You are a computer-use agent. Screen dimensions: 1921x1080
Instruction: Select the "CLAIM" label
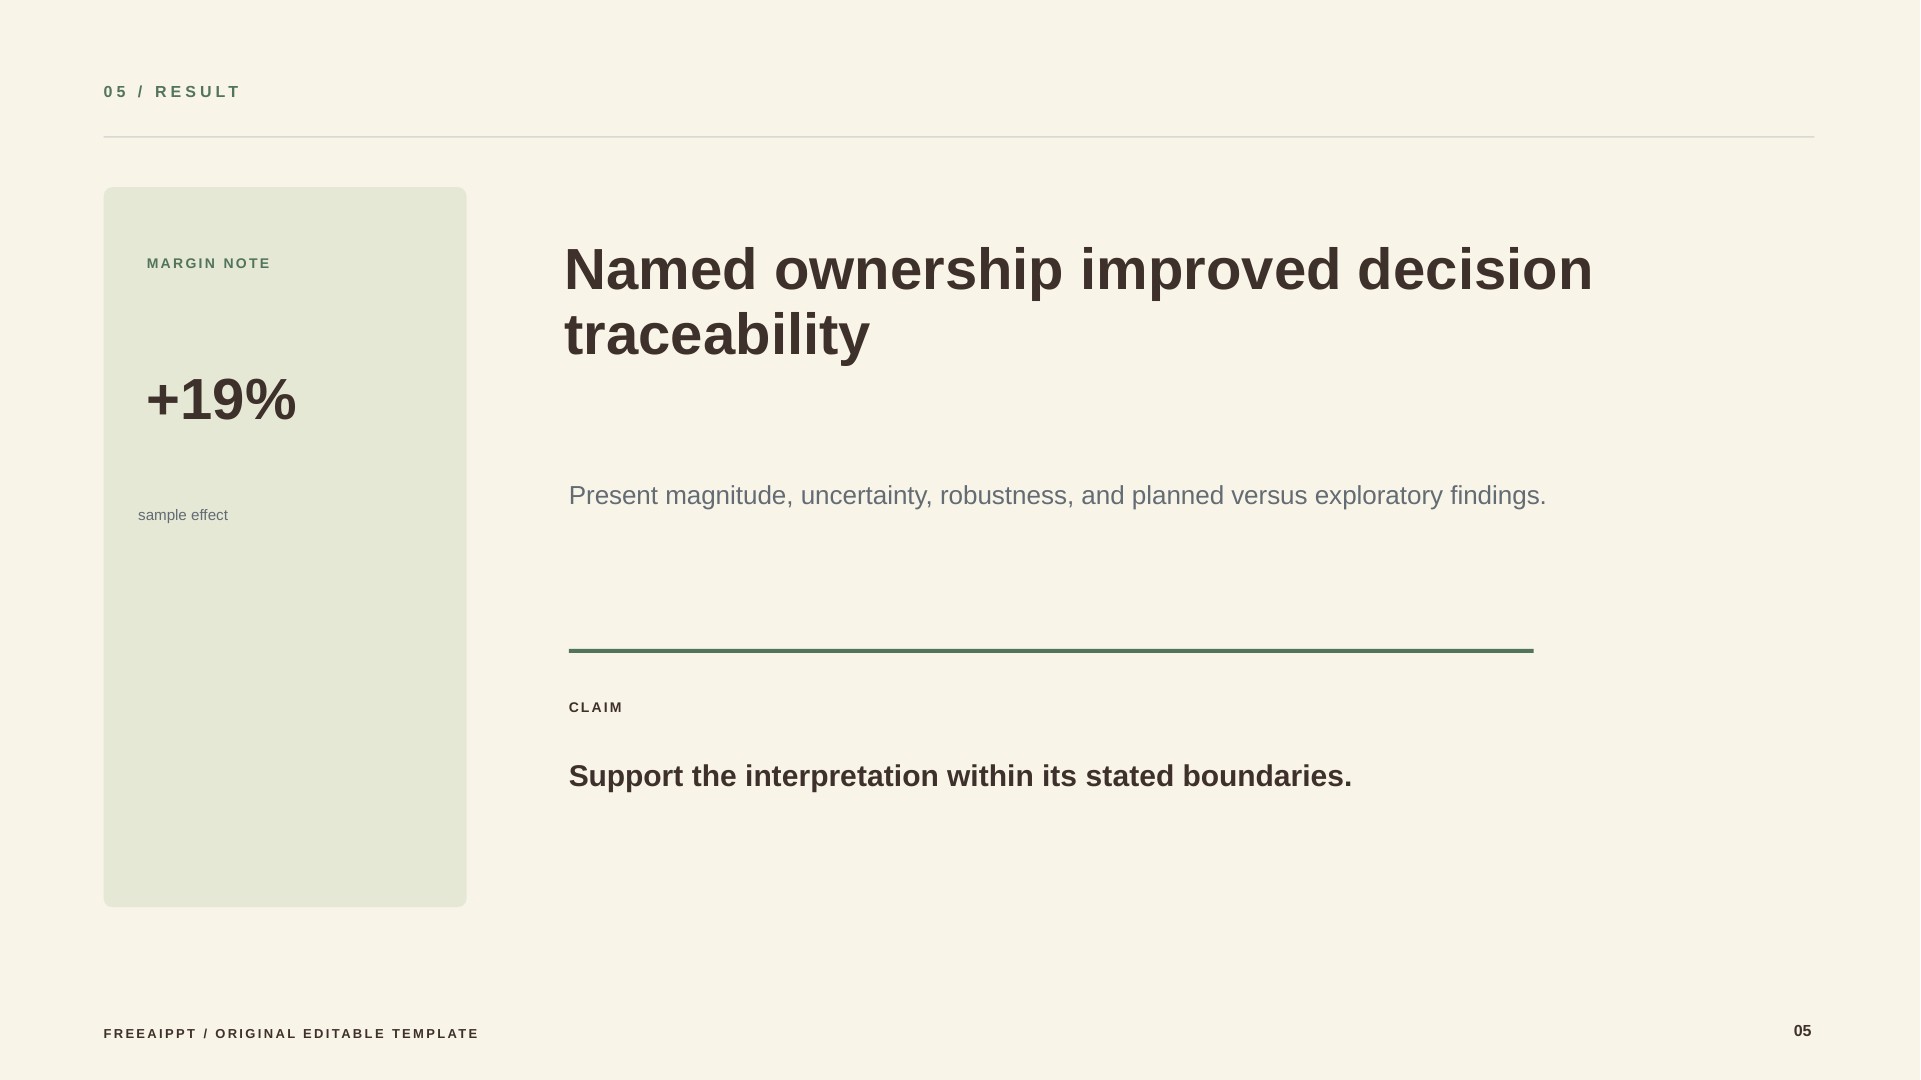pyautogui.click(x=595, y=708)
